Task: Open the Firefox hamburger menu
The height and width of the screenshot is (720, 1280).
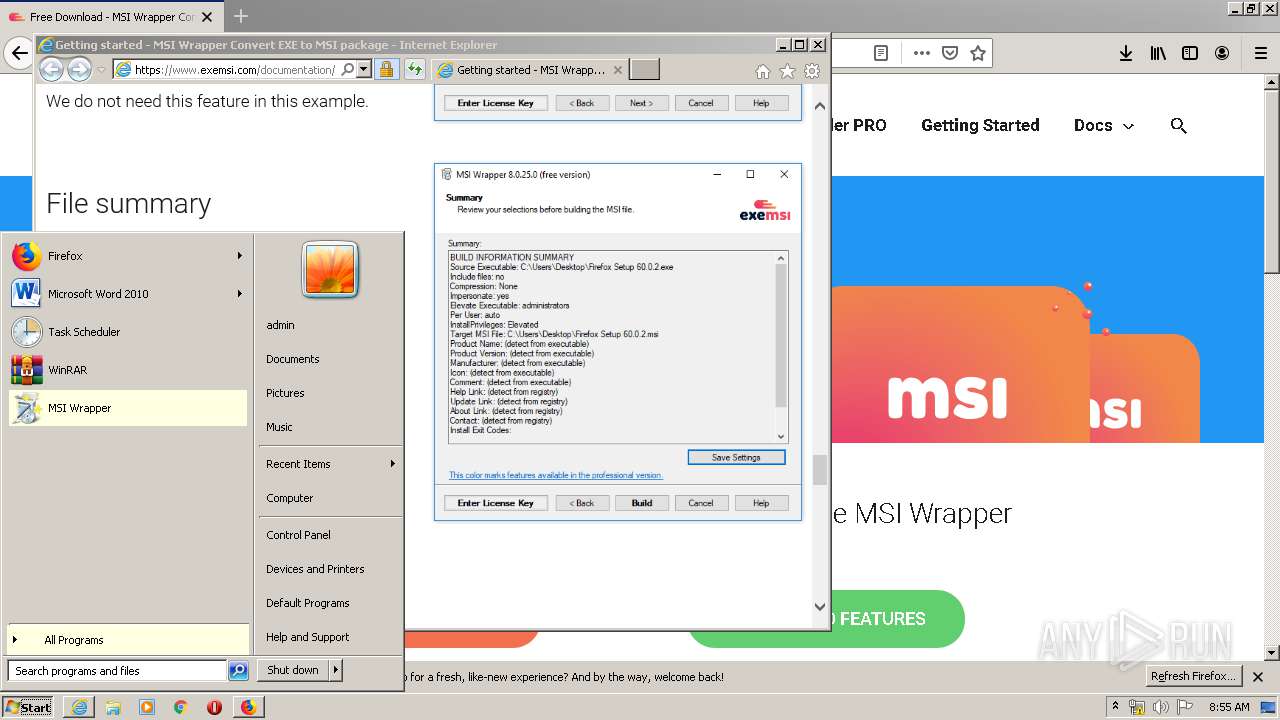Action: (1261, 53)
